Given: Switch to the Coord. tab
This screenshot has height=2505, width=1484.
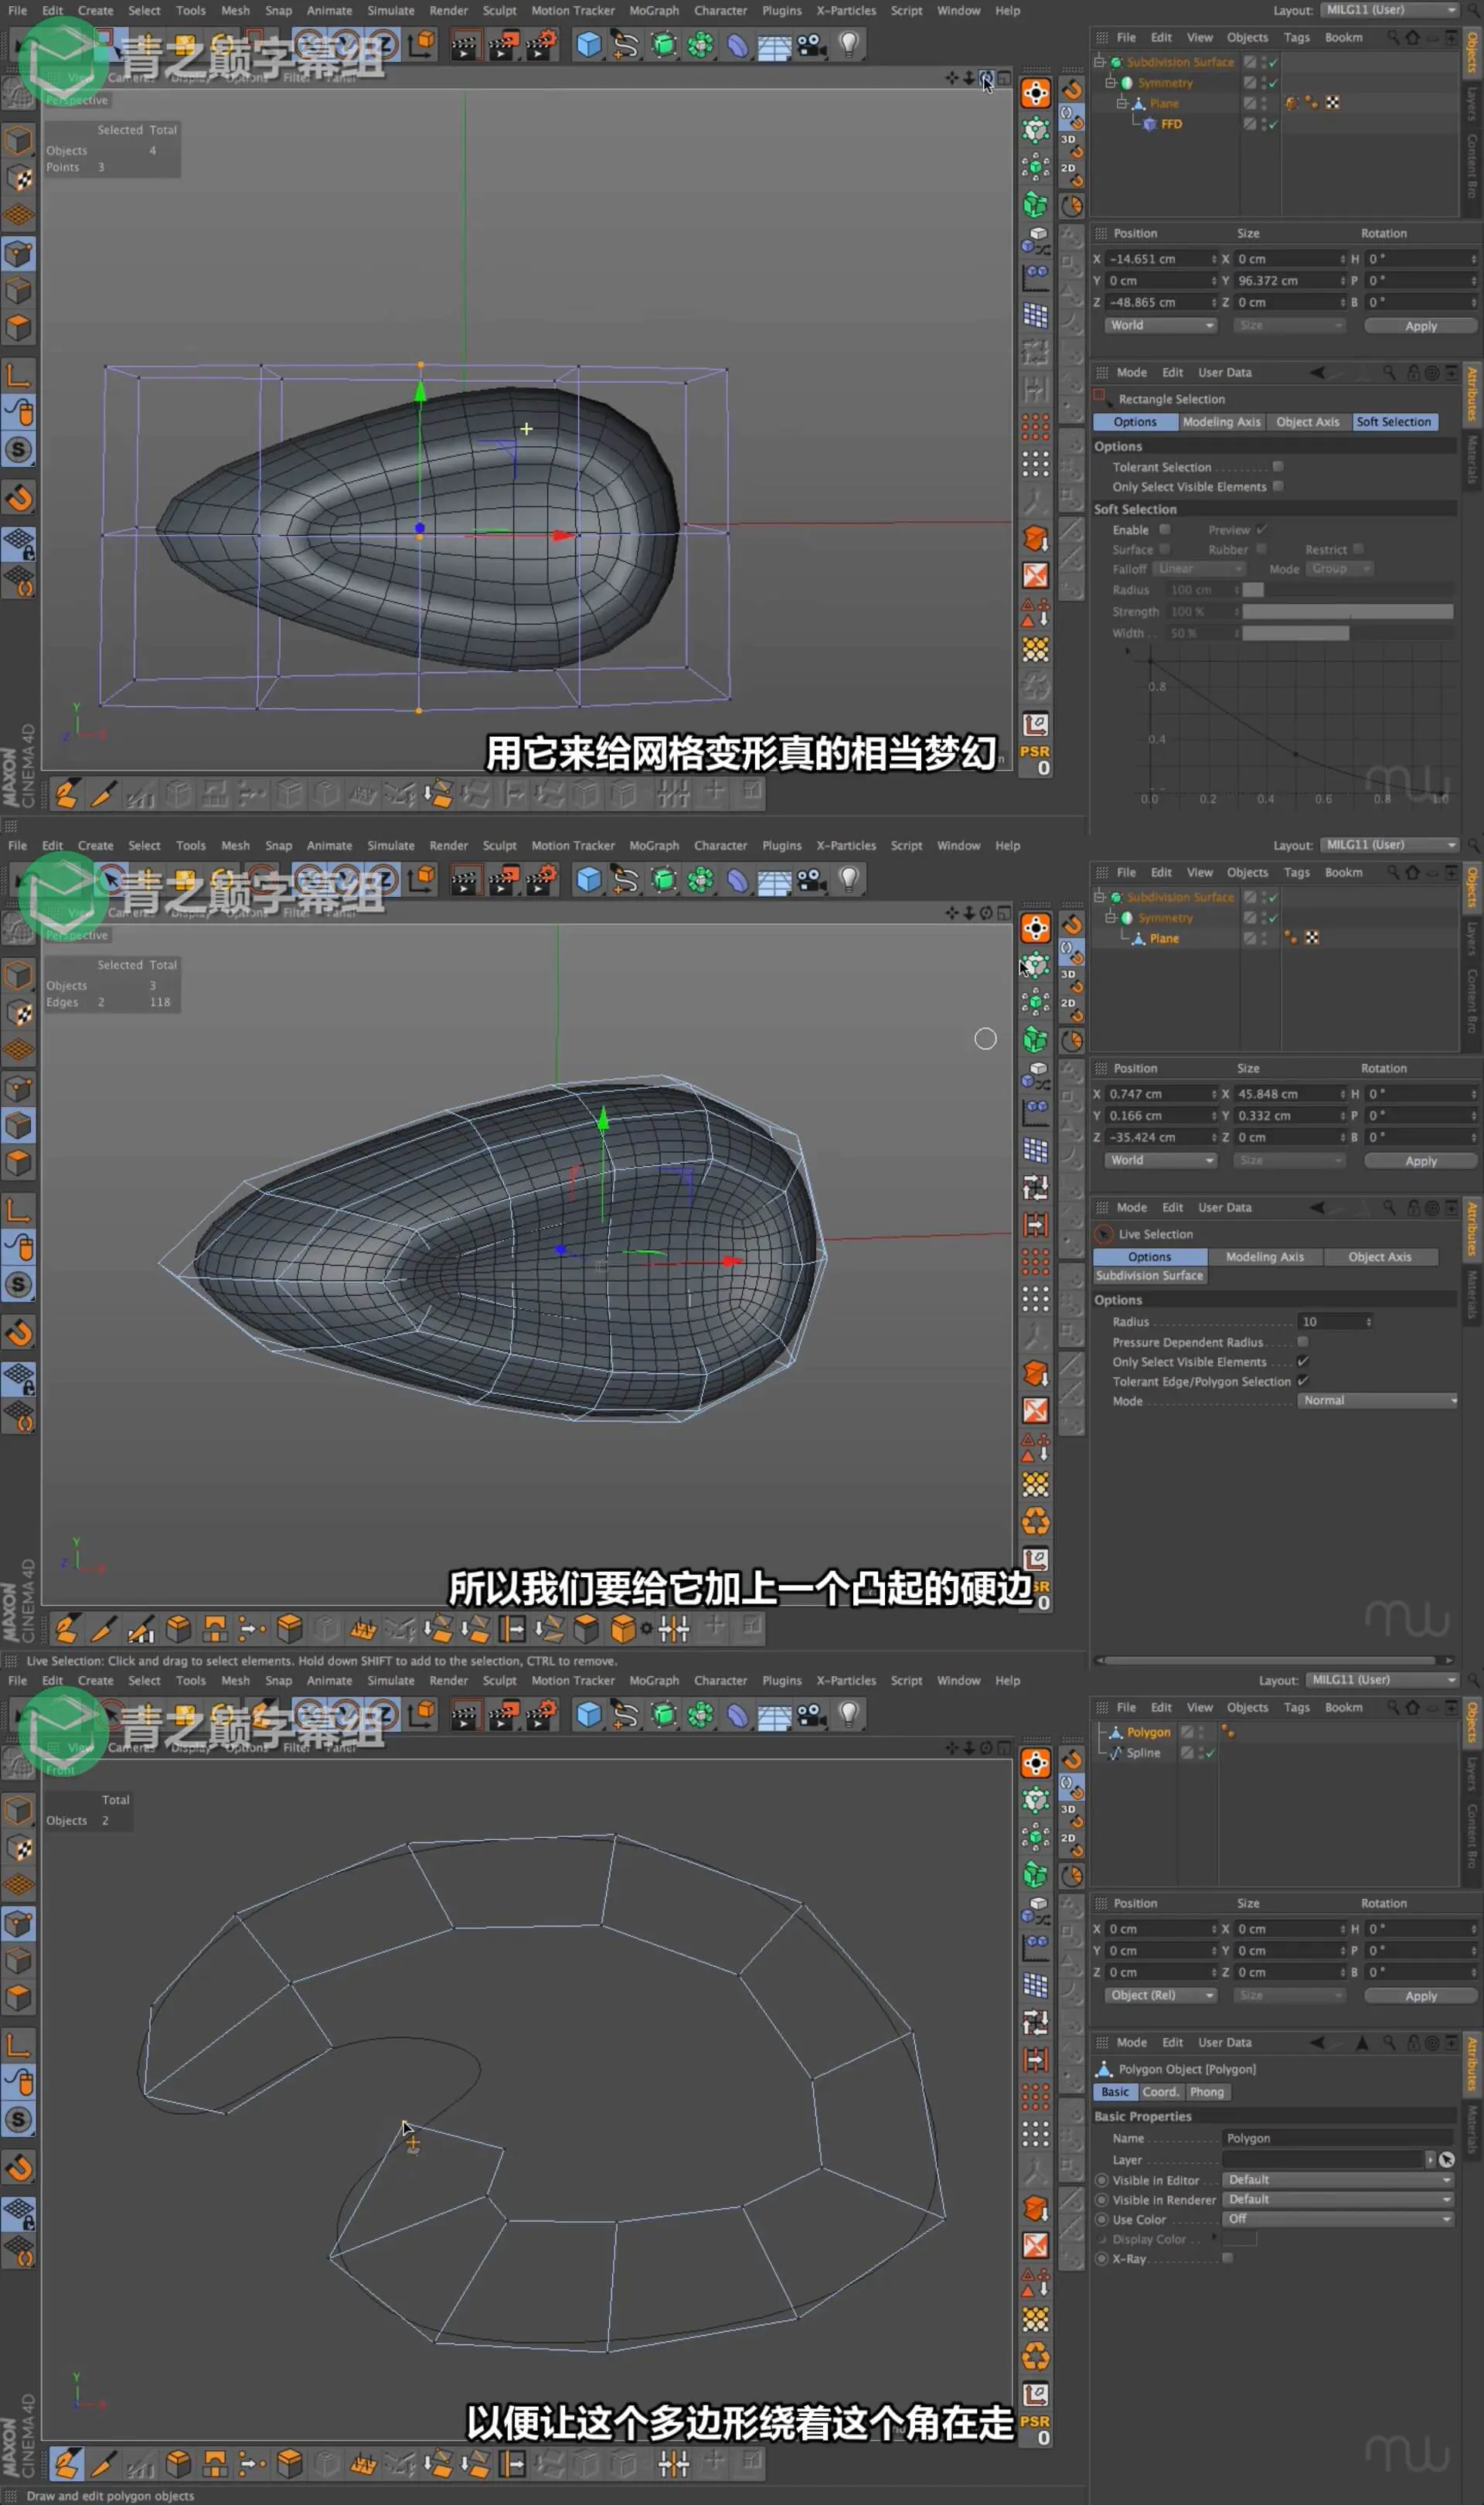Looking at the screenshot, I should click(1161, 2092).
